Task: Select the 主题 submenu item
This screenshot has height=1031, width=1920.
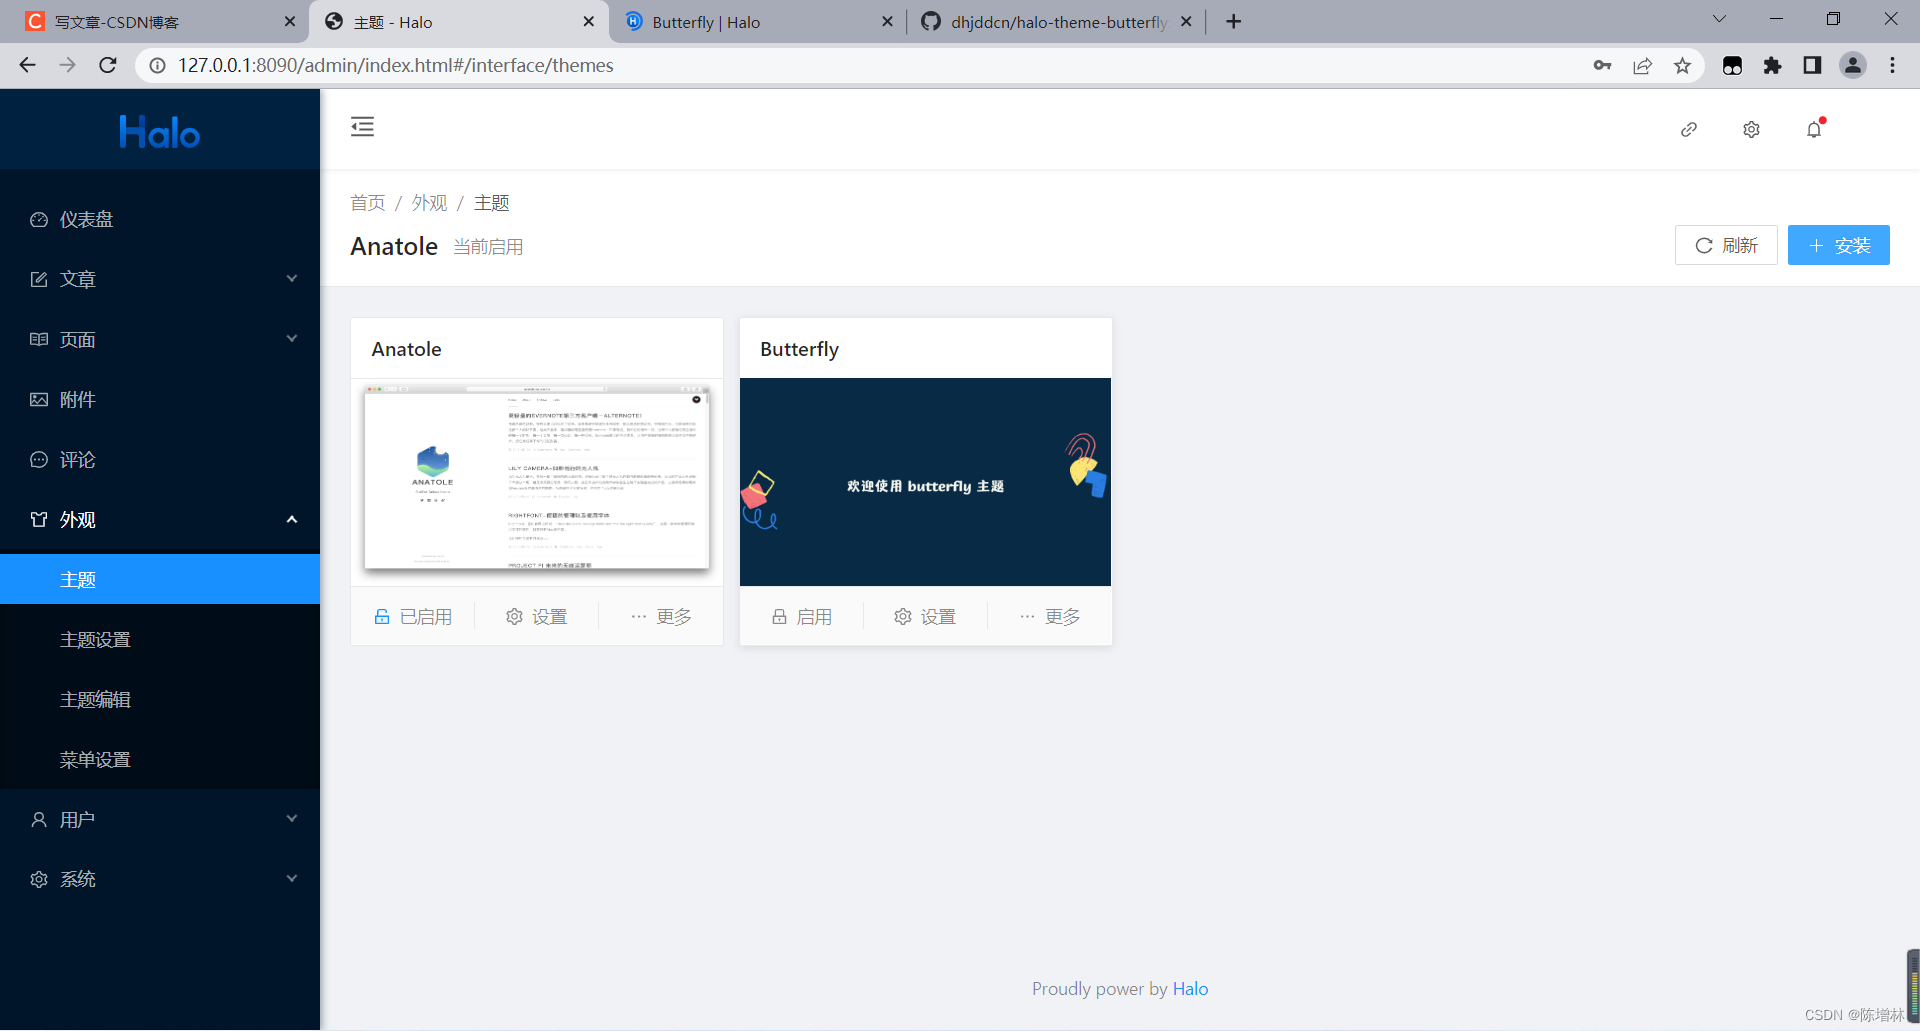Action: [160, 579]
